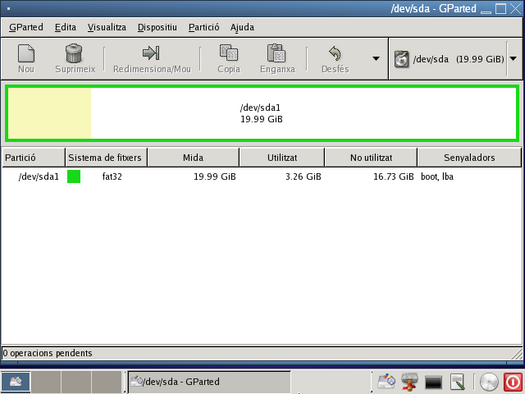Click the Copia copy icon
The image size is (525, 394).
click(229, 53)
